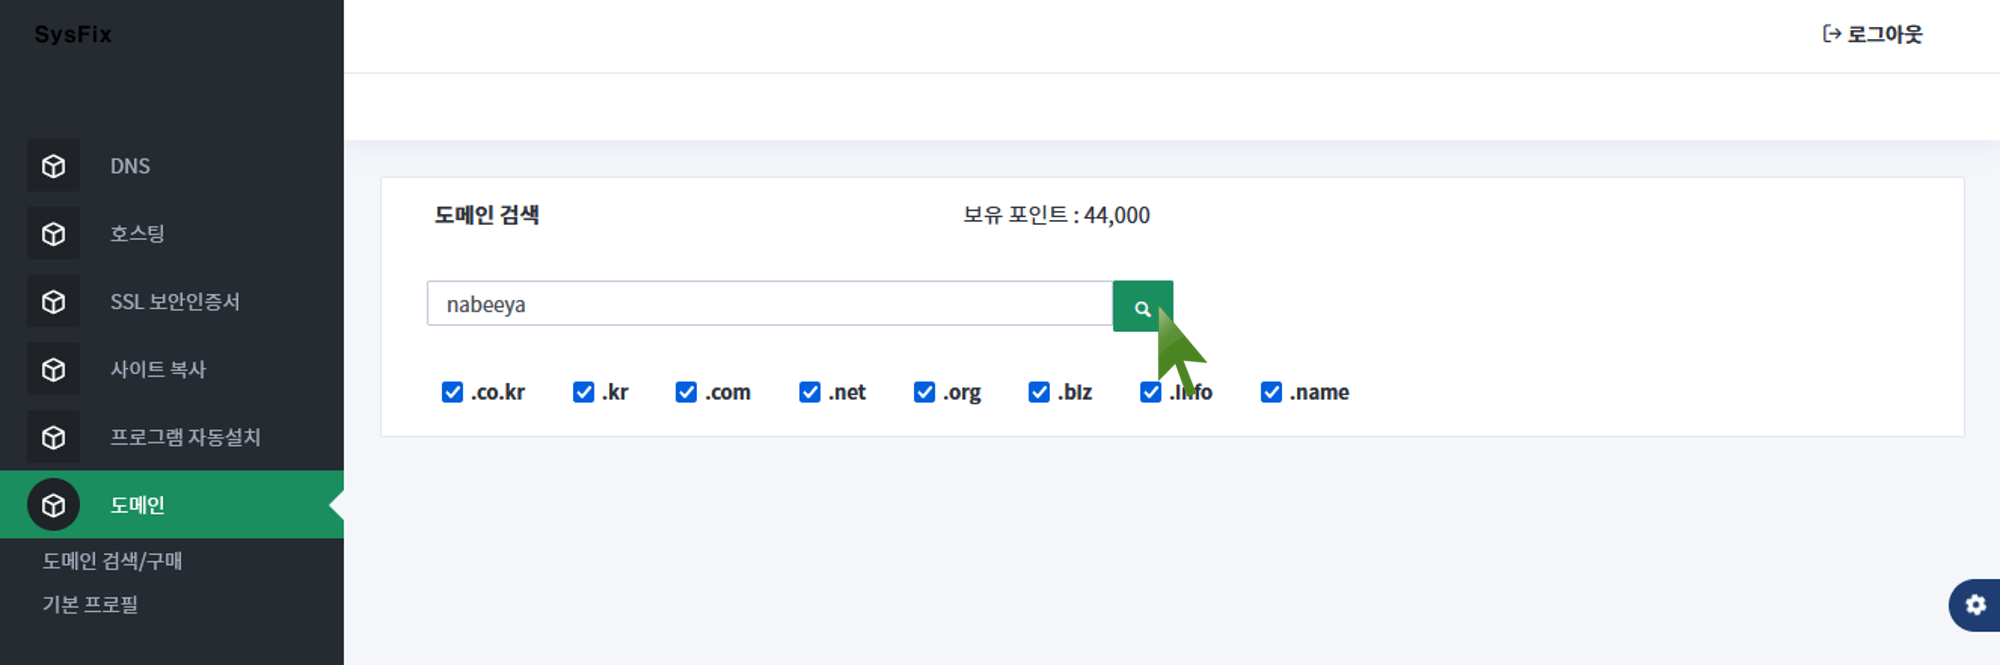Image resolution: width=2000 pixels, height=665 pixels.
Task: Click the DNS cube icon
Action: click(53, 166)
